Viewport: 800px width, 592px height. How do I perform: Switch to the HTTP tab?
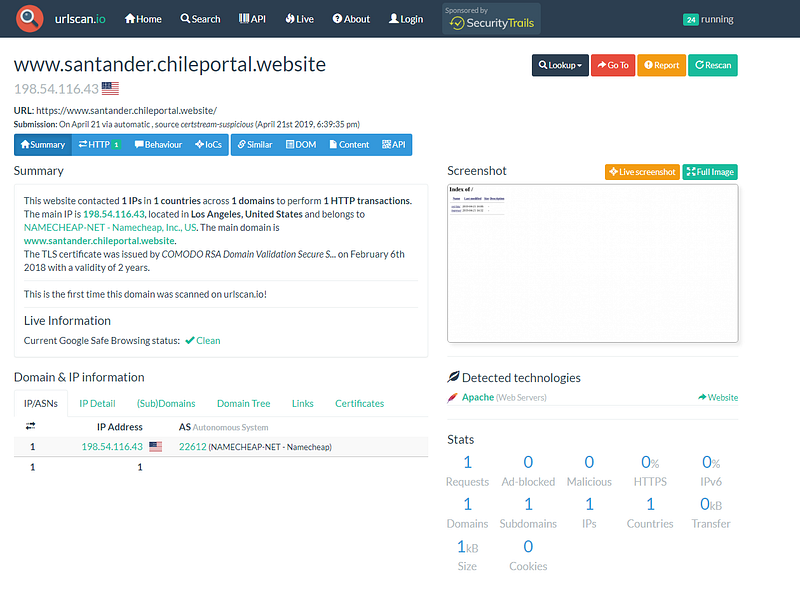[99, 145]
